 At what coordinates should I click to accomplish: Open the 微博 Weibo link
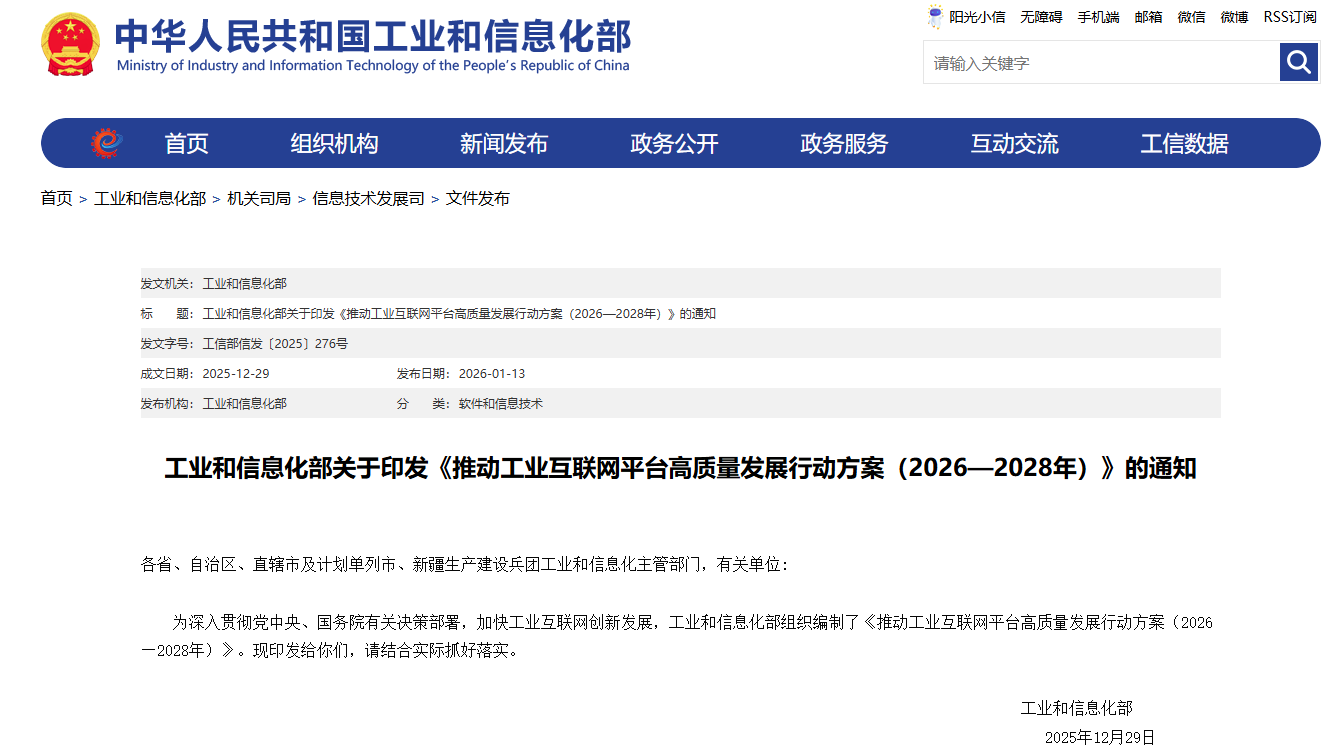[1233, 17]
